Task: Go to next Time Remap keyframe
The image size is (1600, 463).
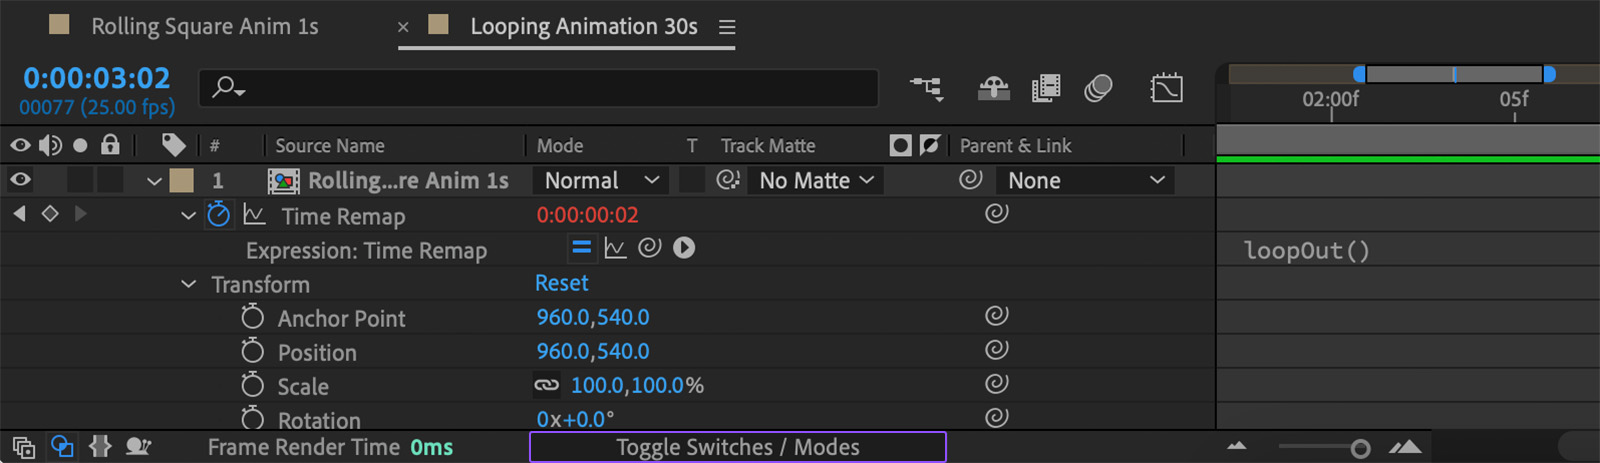Action: [80, 213]
